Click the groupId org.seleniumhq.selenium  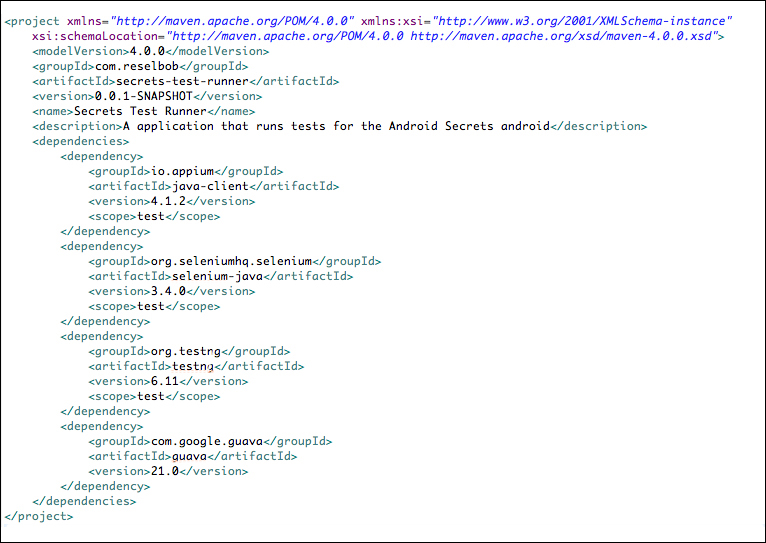231,261
